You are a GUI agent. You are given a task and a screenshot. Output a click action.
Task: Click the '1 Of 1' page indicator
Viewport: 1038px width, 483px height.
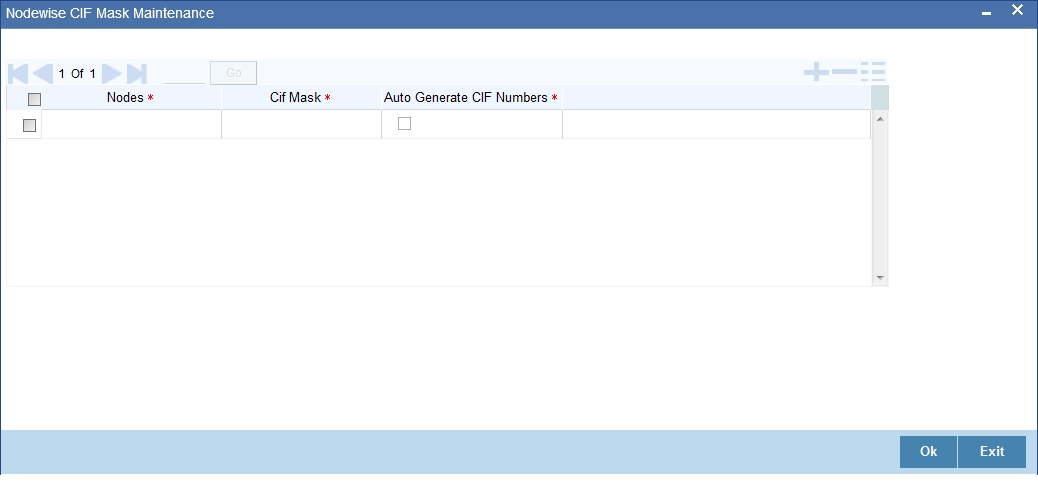[x=77, y=73]
